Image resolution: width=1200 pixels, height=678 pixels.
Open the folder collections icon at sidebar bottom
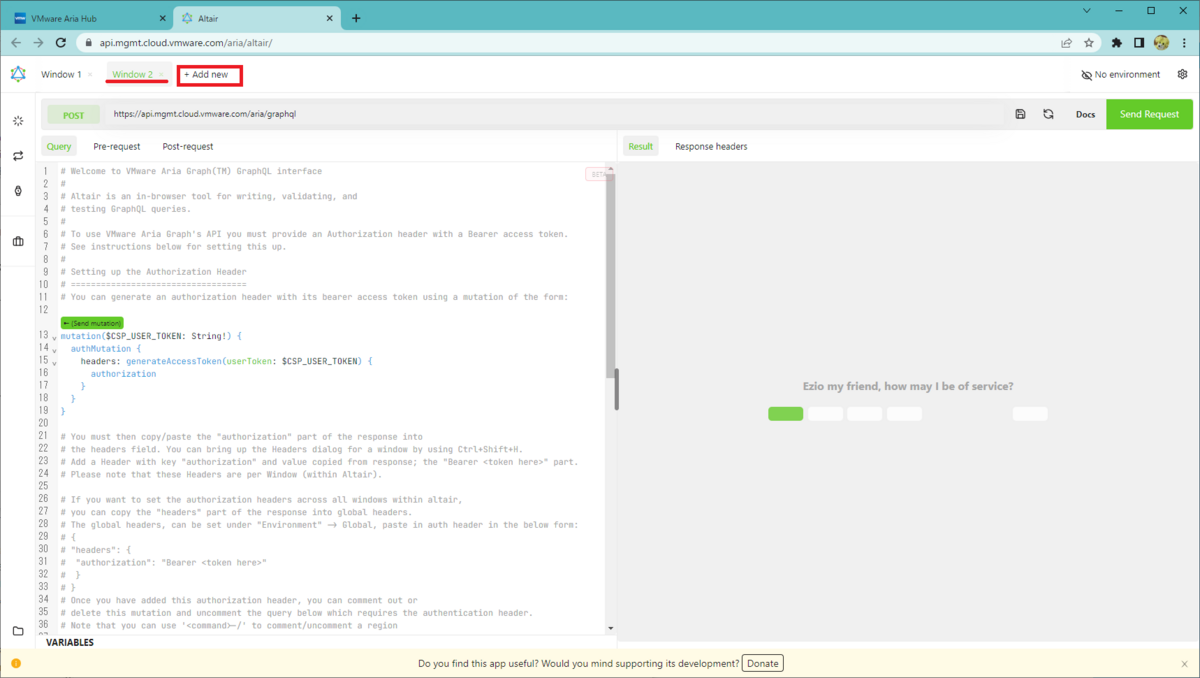pyautogui.click(x=18, y=631)
